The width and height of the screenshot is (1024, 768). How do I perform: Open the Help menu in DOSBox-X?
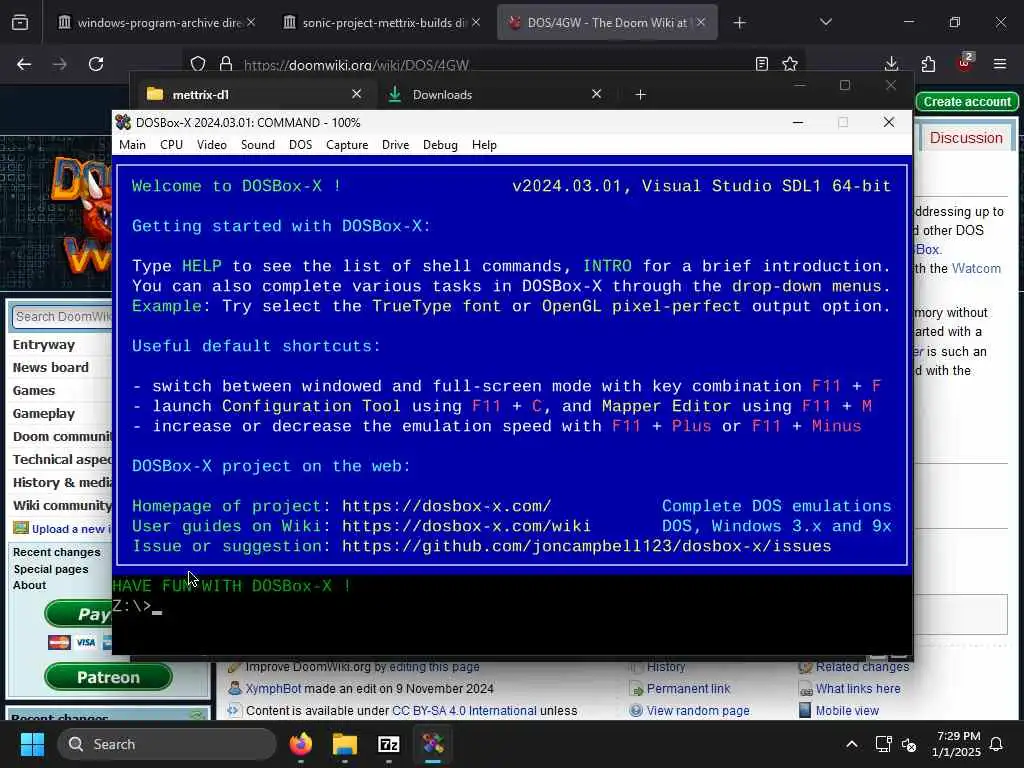point(484,145)
